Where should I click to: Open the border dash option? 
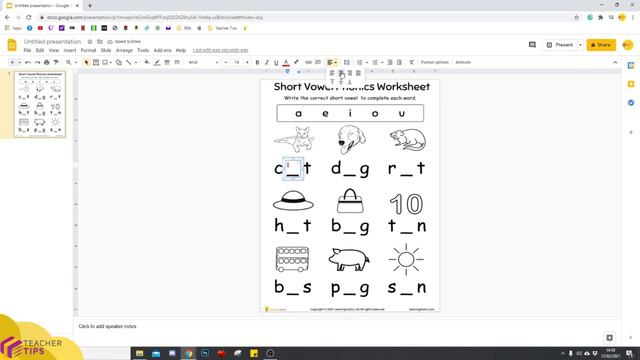177,62
